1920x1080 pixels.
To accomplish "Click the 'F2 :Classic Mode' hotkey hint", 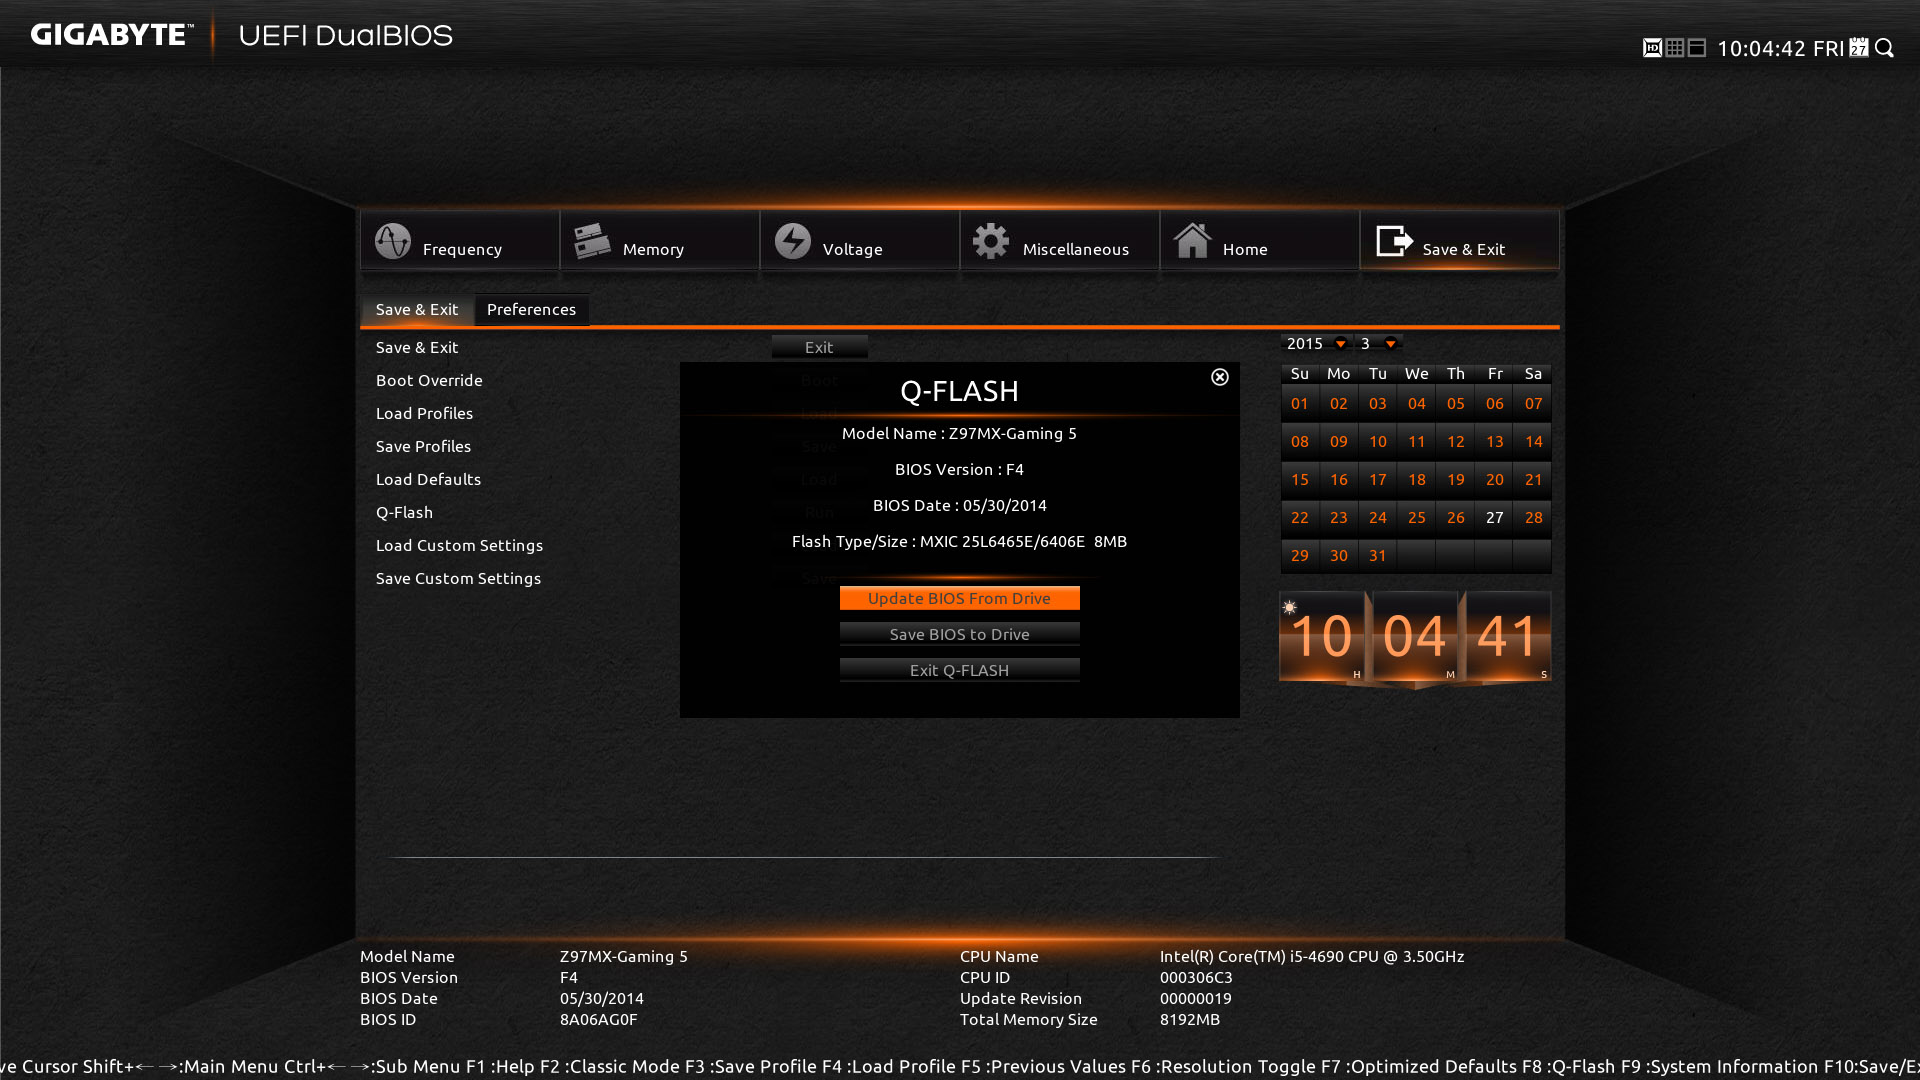I will point(610,1066).
